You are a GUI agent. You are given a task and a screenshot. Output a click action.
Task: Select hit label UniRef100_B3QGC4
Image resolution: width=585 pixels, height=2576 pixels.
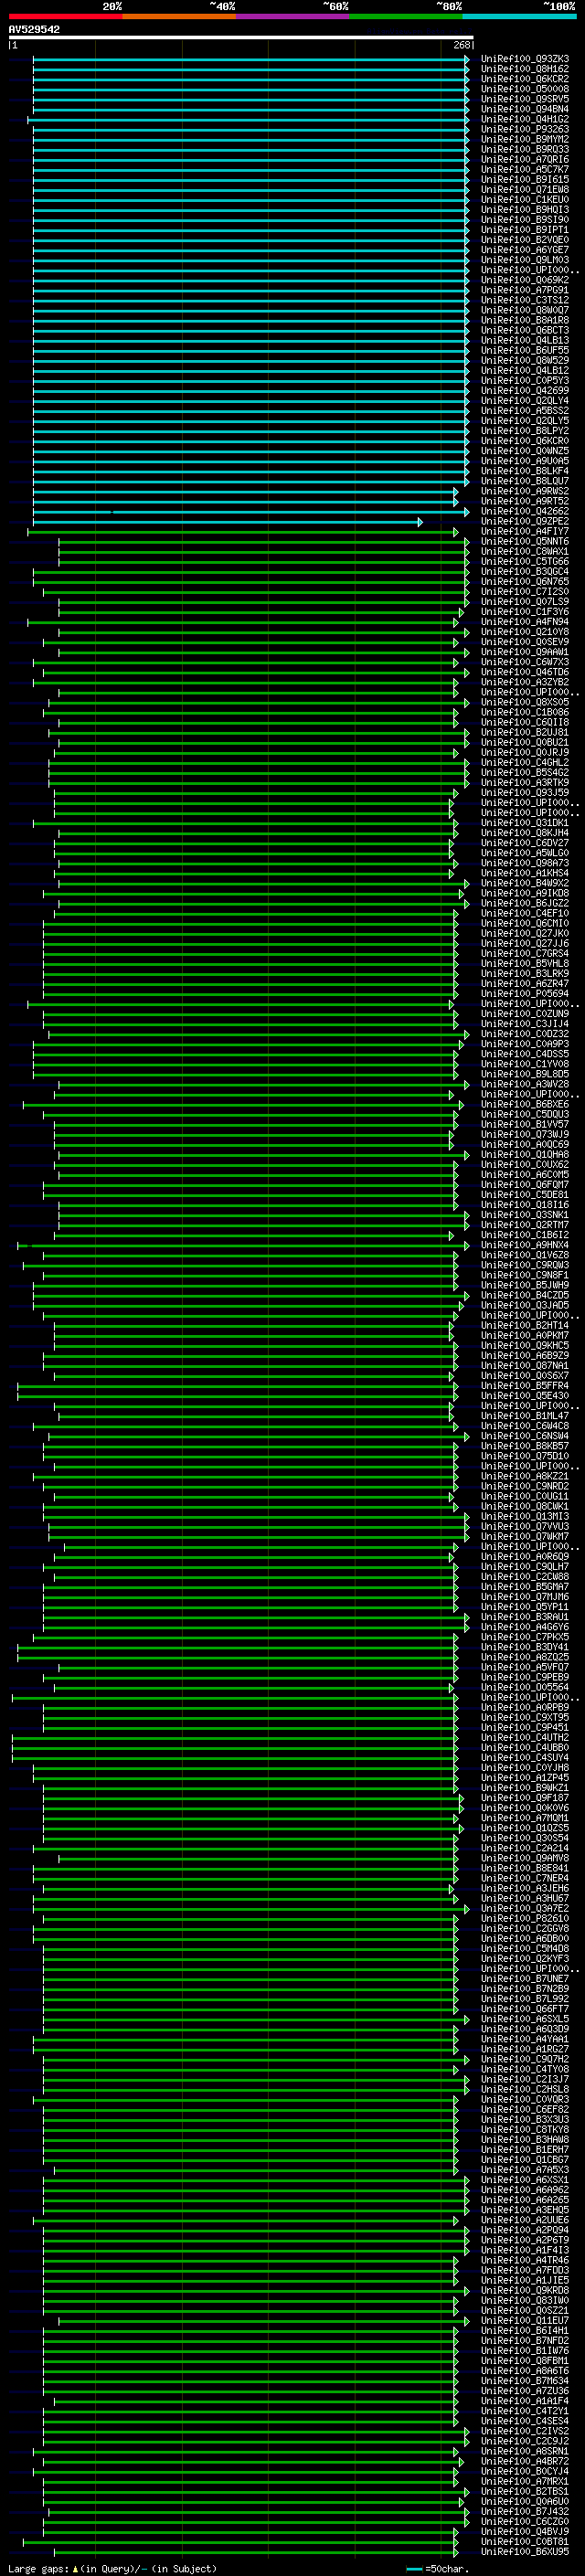(x=525, y=572)
